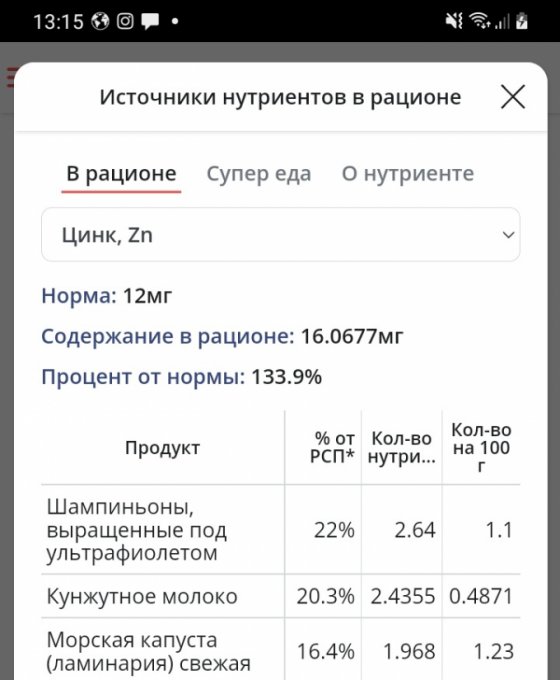Switch to the Супер еда tab

pyautogui.click(x=259, y=173)
